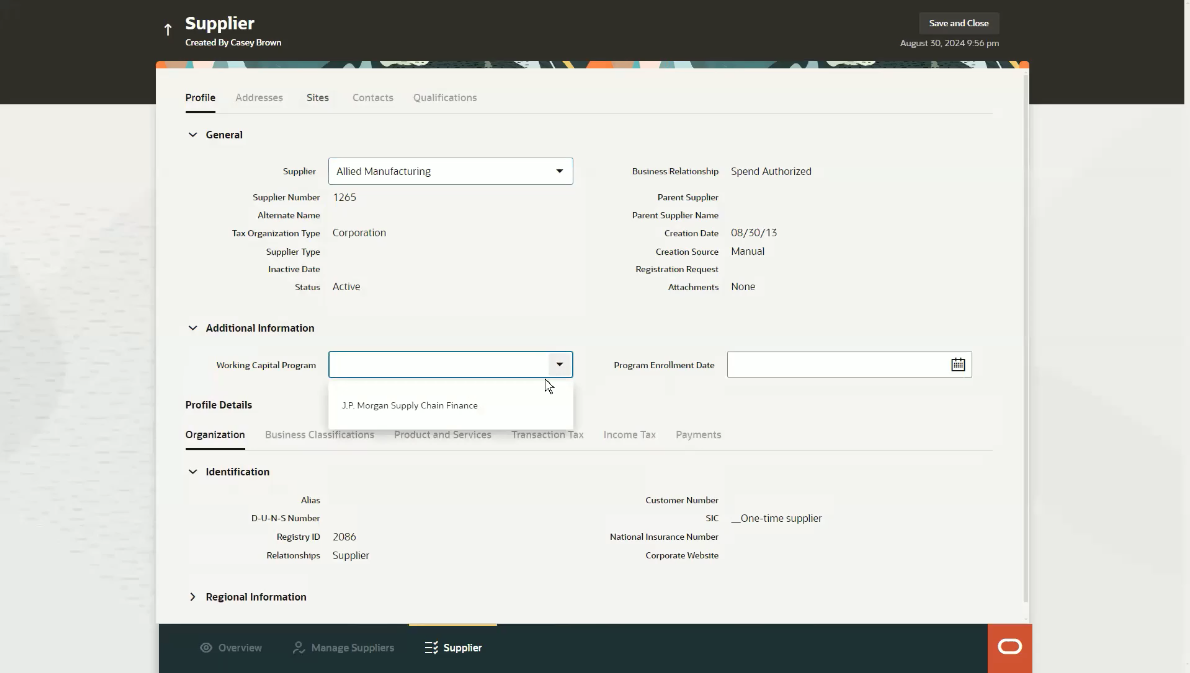Collapse the General section
The image size is (1190, 673).
(x=193, y=135)
